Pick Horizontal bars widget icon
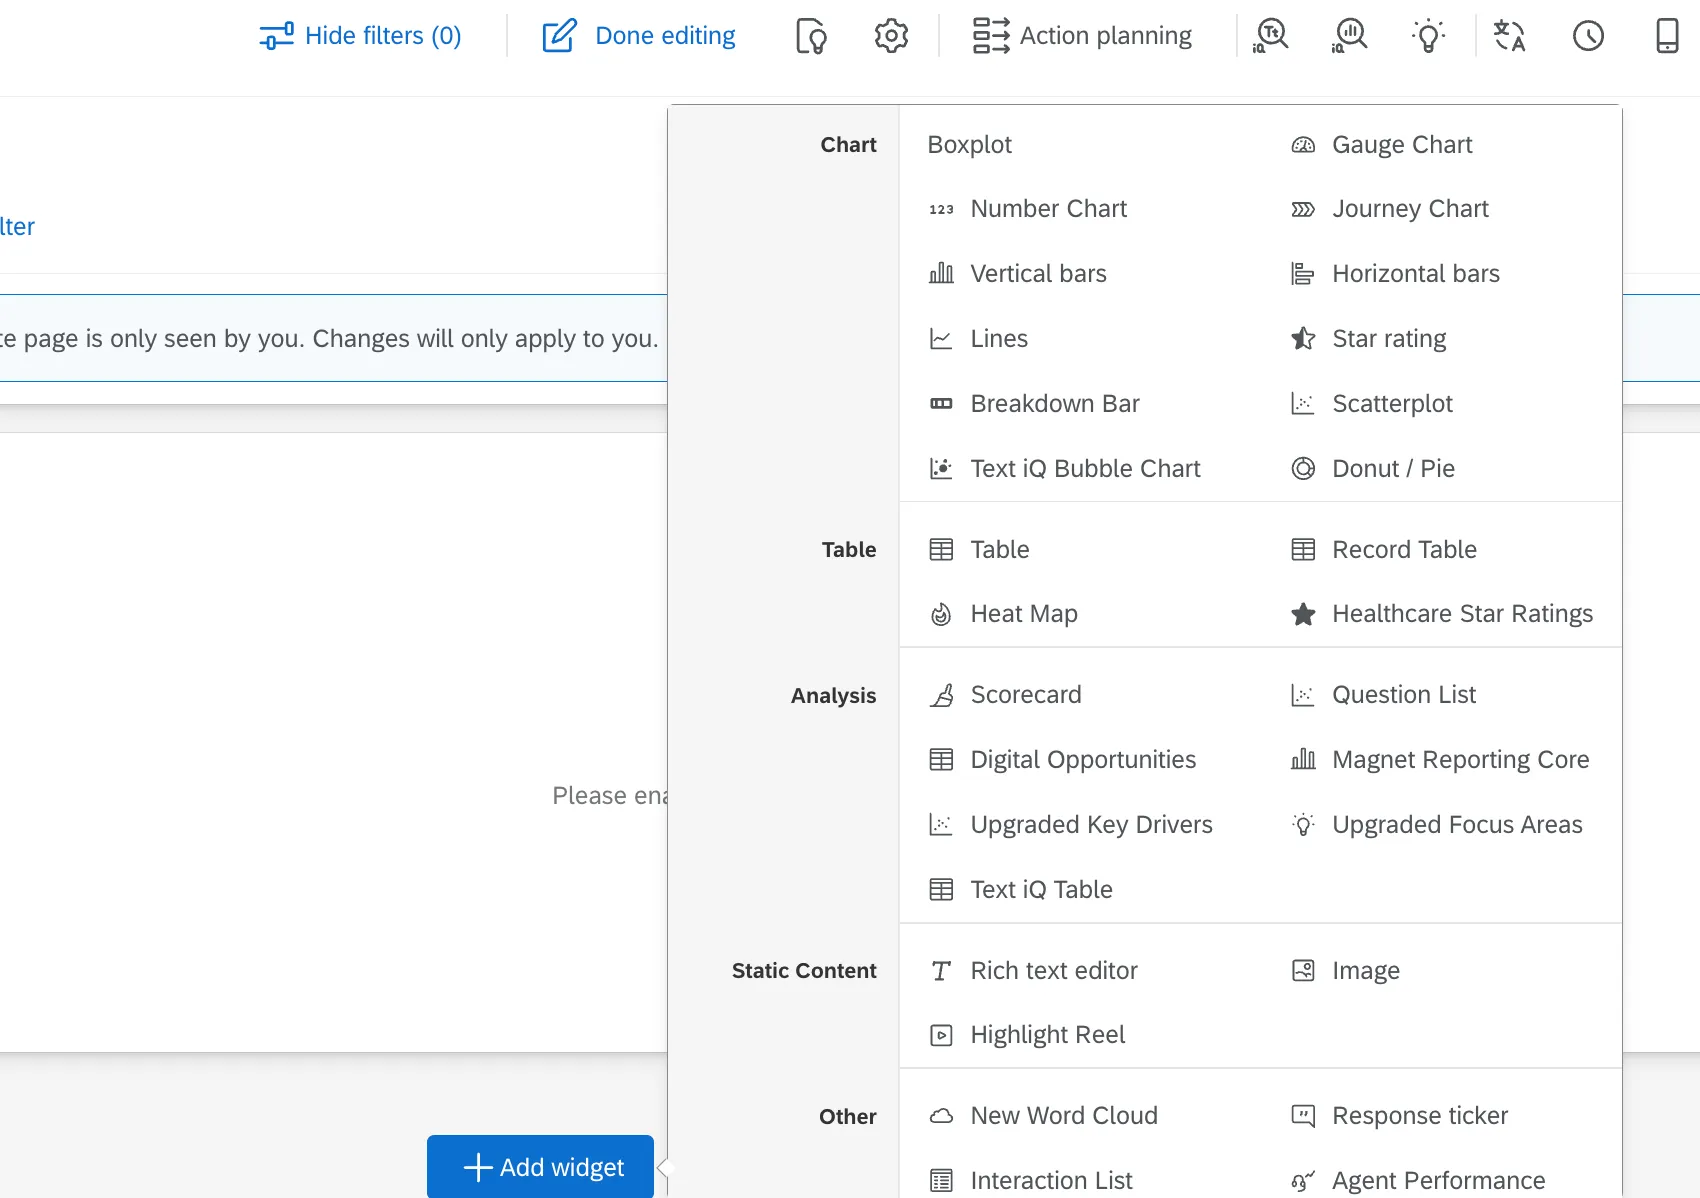 (1303, 273)
